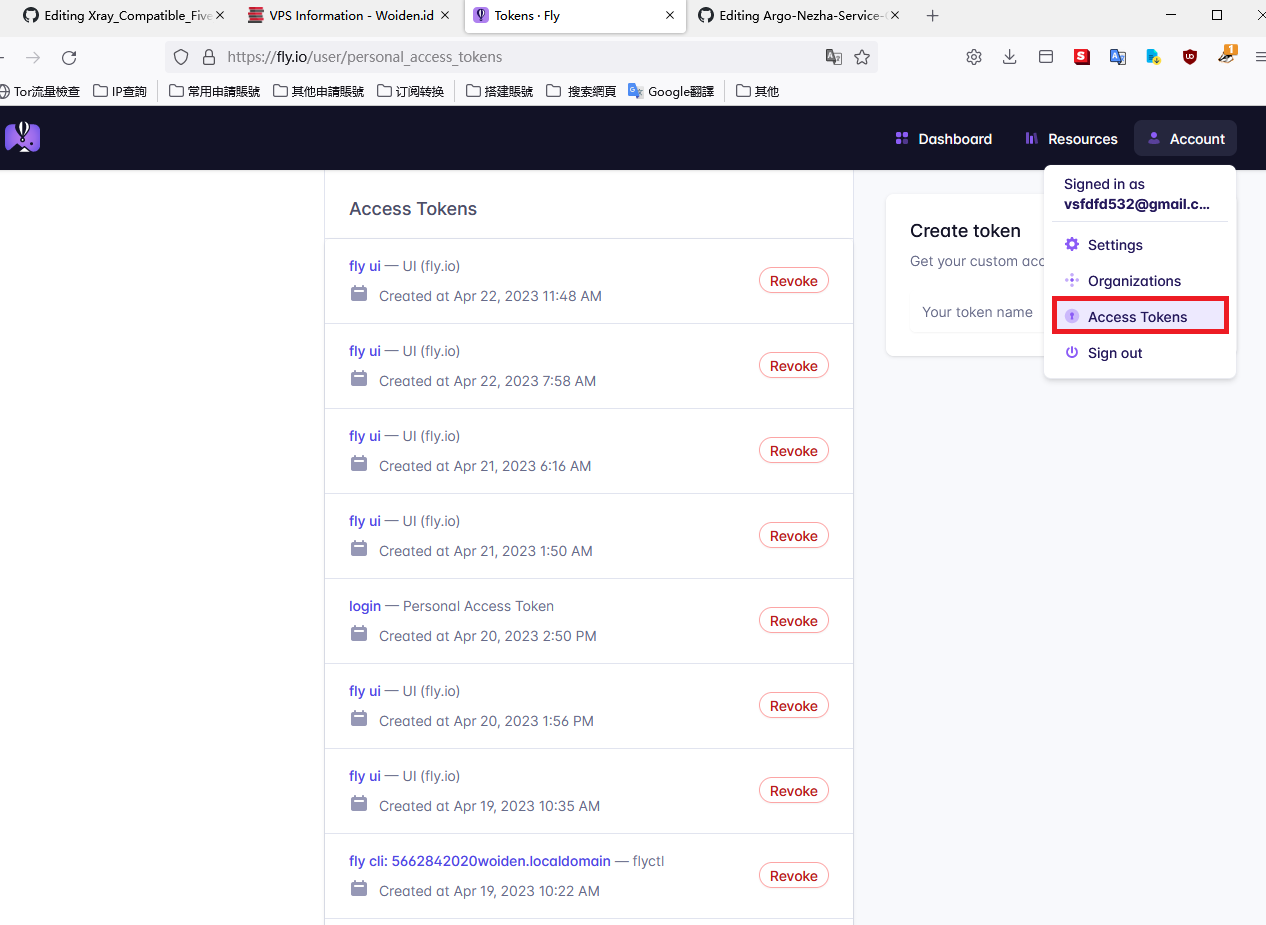1266x925 pixels.
Task: Open the Dashboard nav item
Action: click(944, 139)
